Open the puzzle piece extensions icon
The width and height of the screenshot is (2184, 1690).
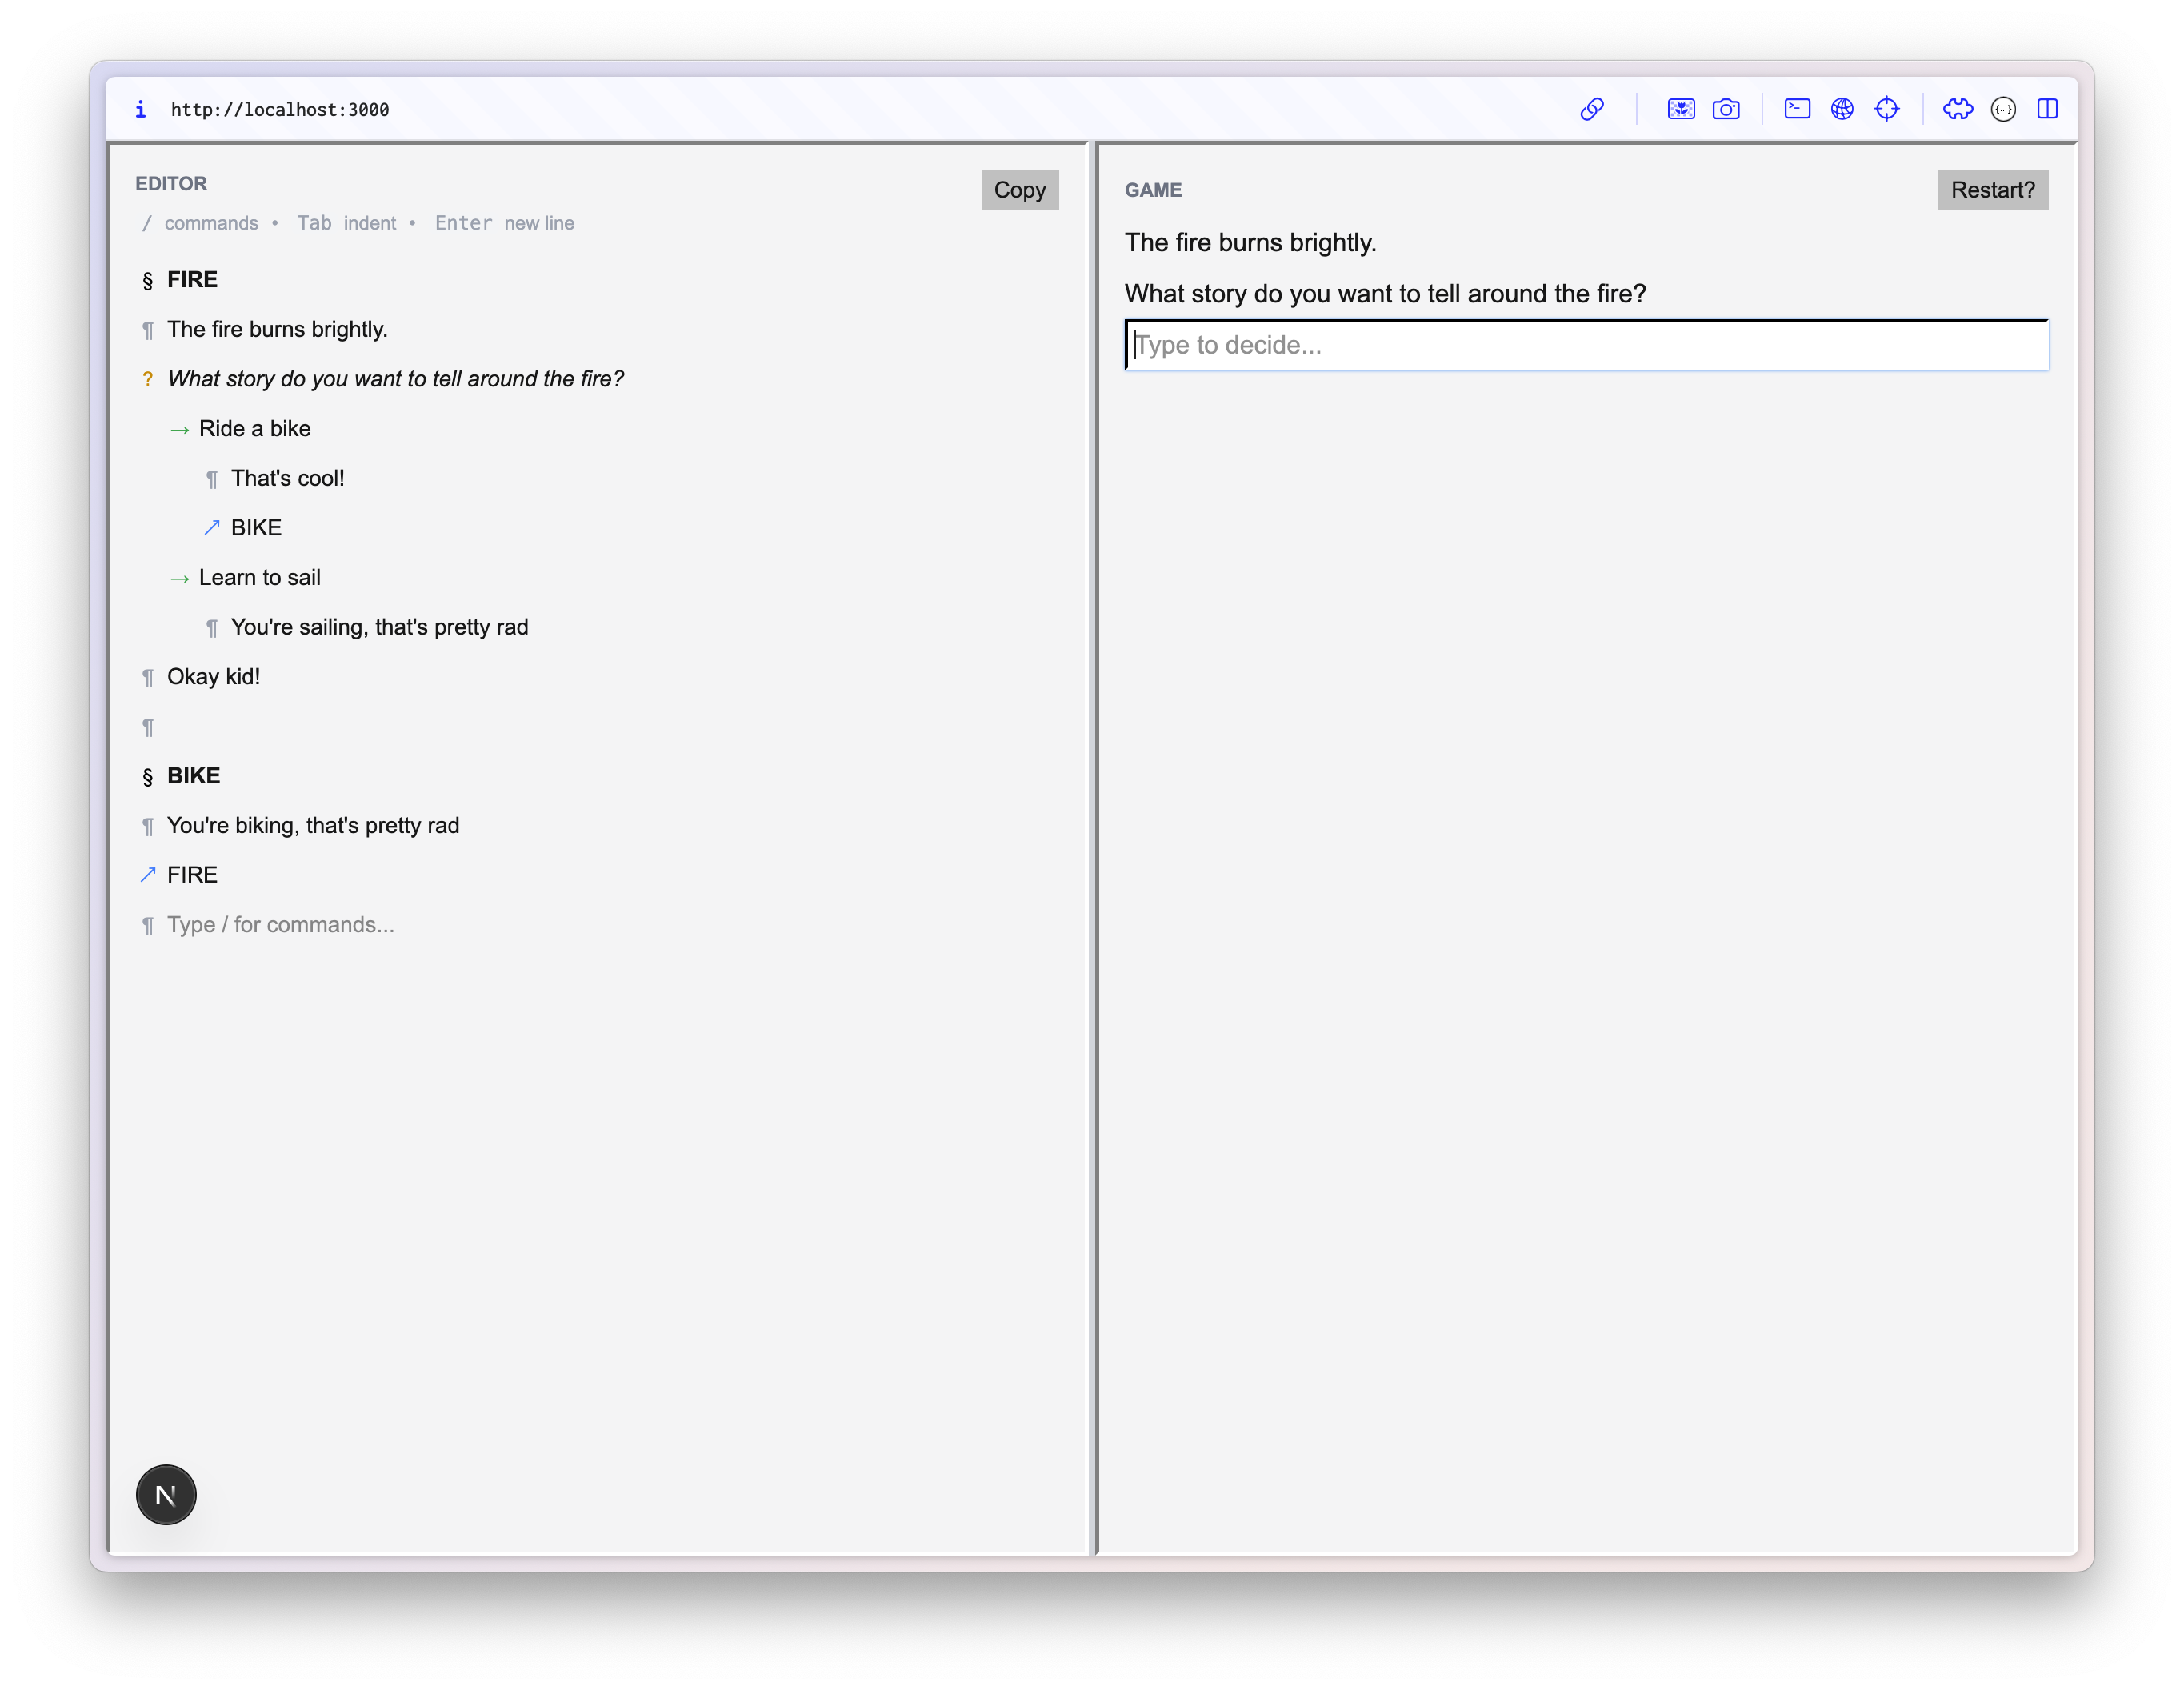click(1957, 109)
